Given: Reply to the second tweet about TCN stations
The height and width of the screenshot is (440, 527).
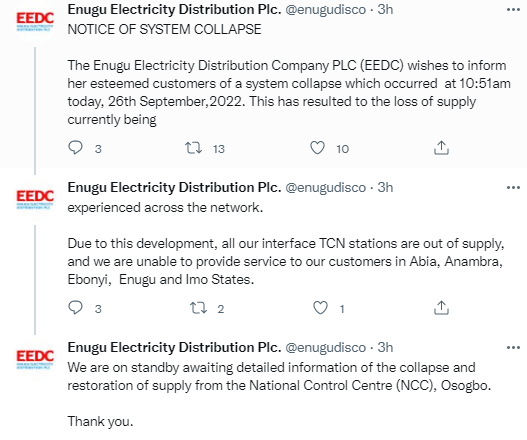Looking at the screenshot, I should [x=75, y=308].
